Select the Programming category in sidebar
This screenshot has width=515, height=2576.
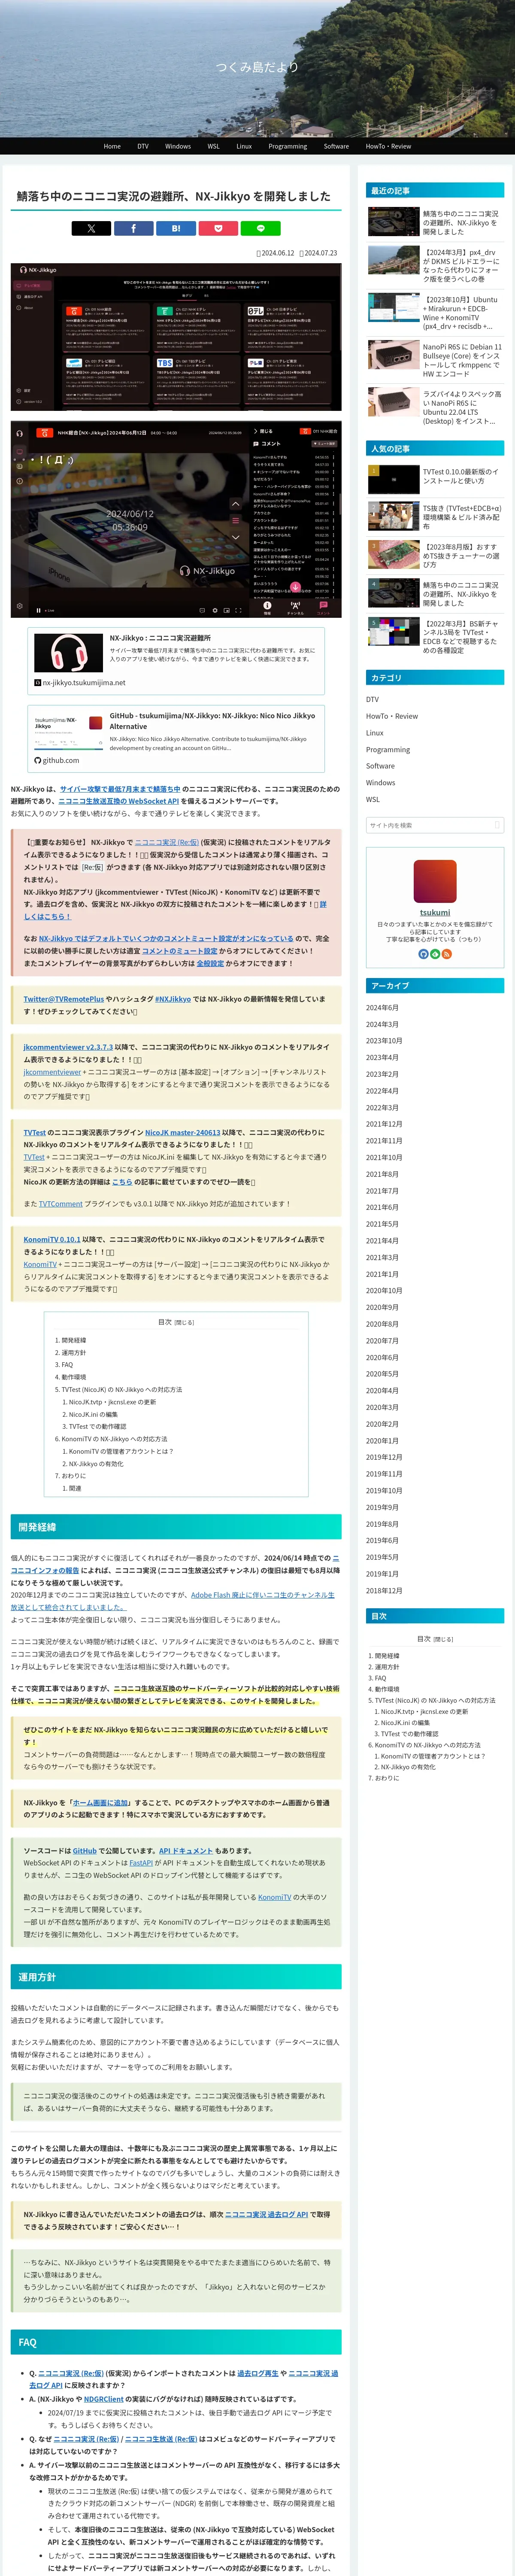pos(388,750)
